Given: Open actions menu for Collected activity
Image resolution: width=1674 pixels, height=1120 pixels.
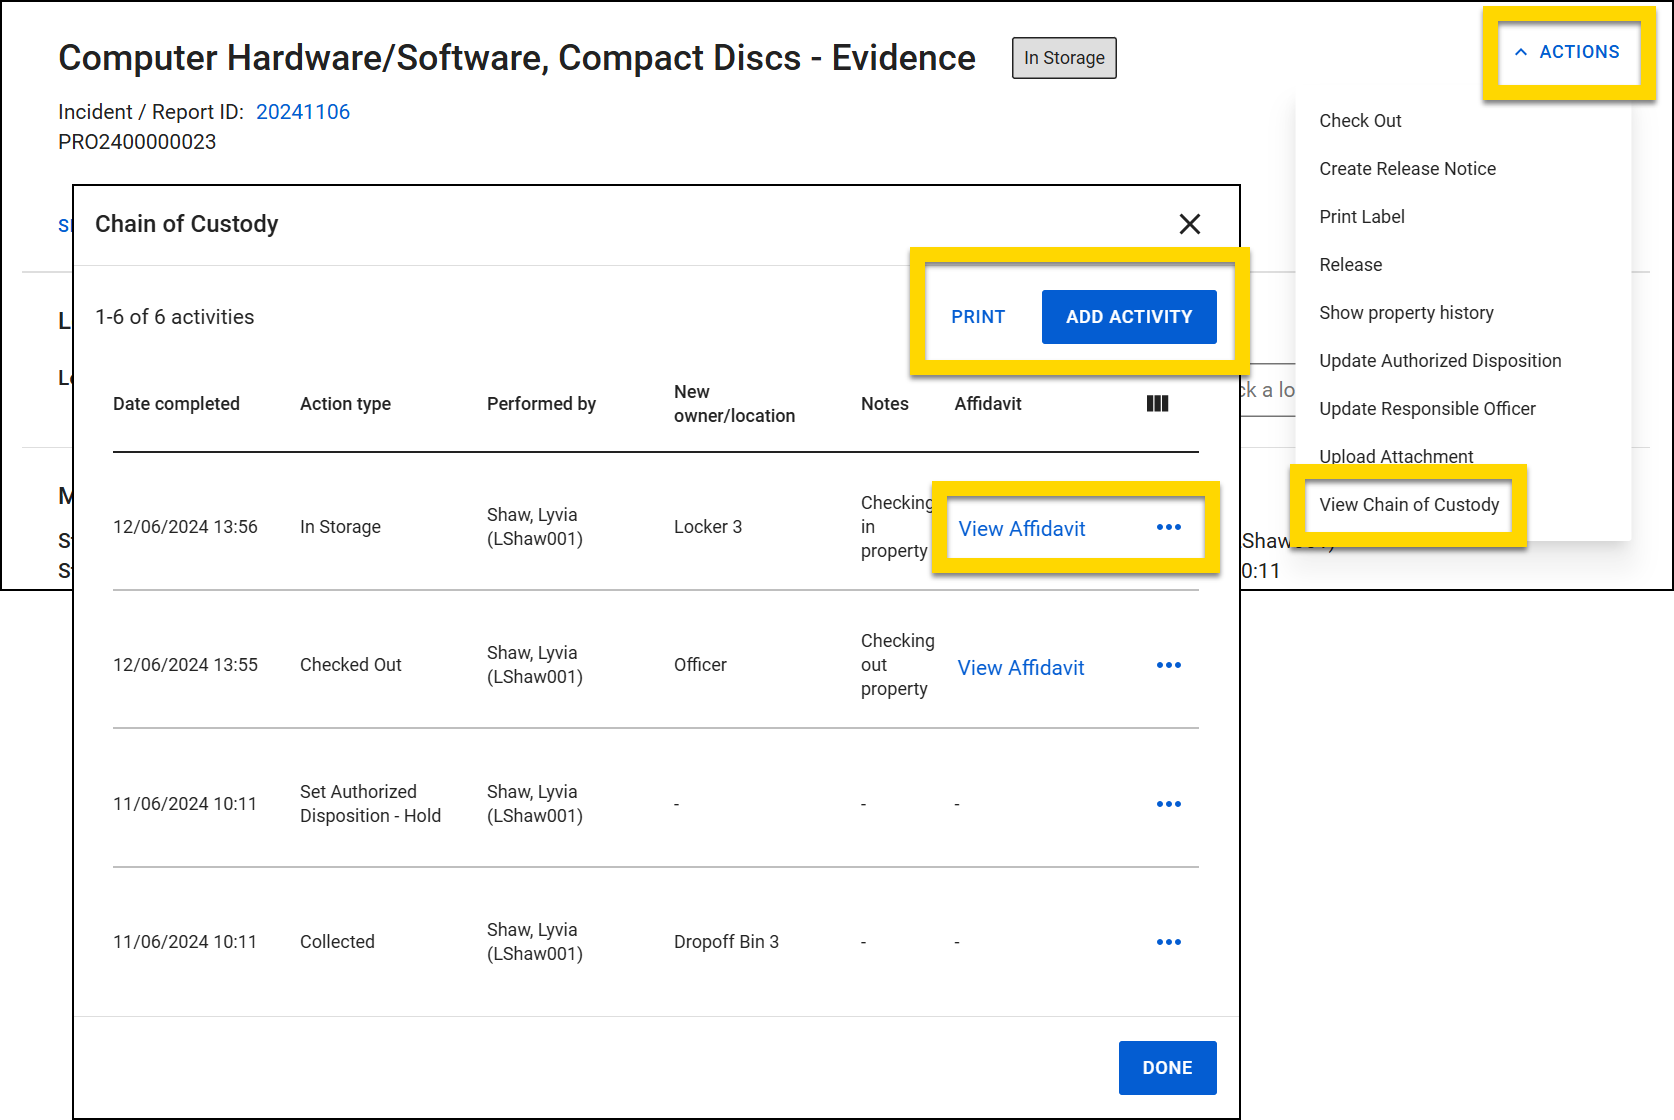Looking at the screenshot, I should (1169, 941).
